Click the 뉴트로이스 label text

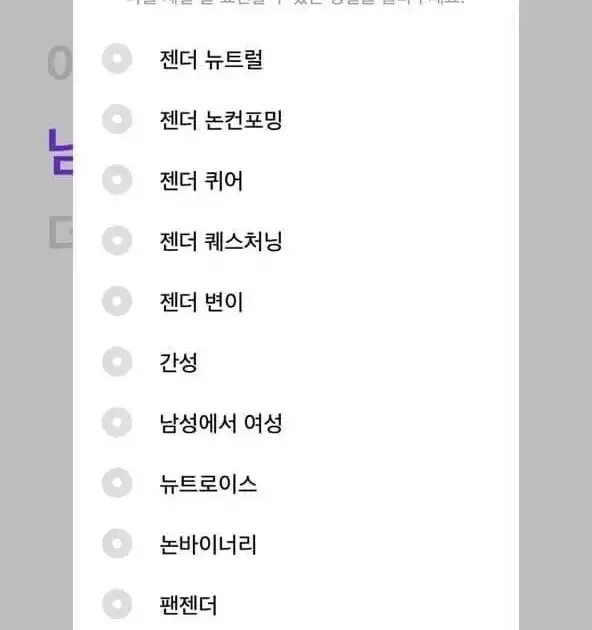tap(208, 483)
